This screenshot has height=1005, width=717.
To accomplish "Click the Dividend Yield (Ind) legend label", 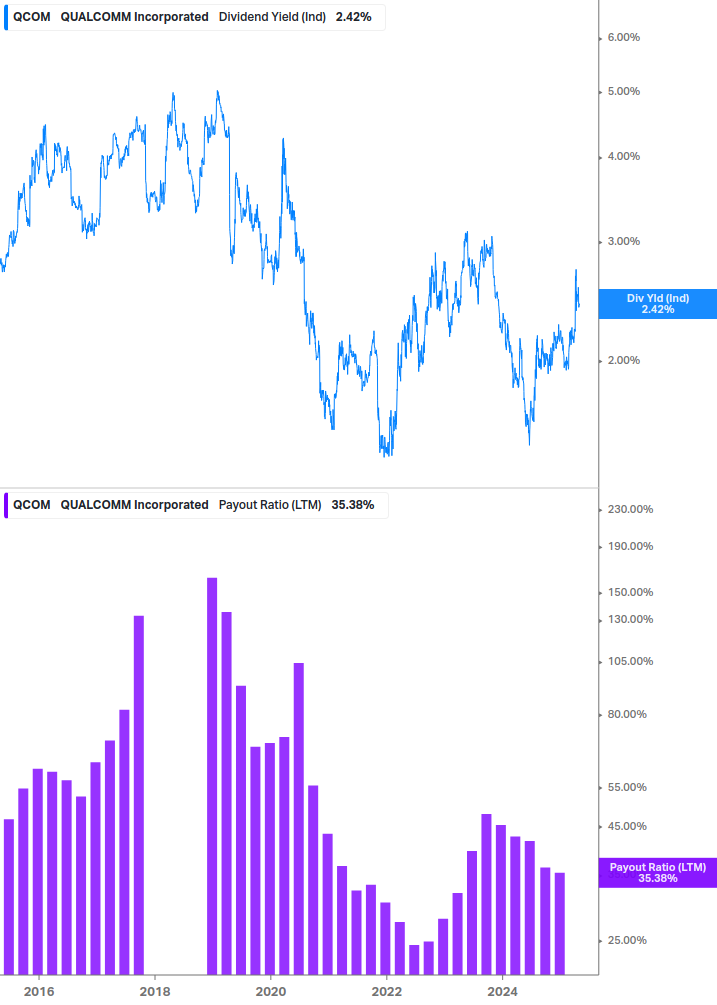I will coord(272,17).
